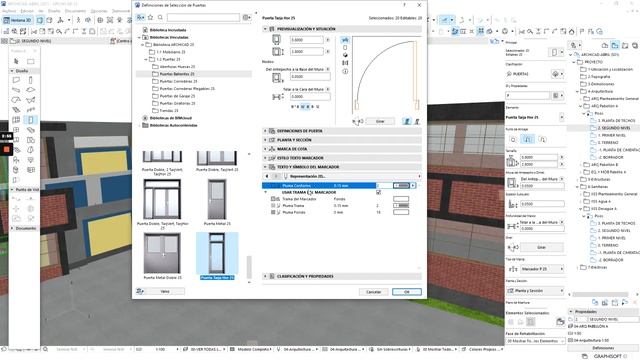
Task: Expand Definiciones de Puerta panel
Action: [x=265, y=131]
